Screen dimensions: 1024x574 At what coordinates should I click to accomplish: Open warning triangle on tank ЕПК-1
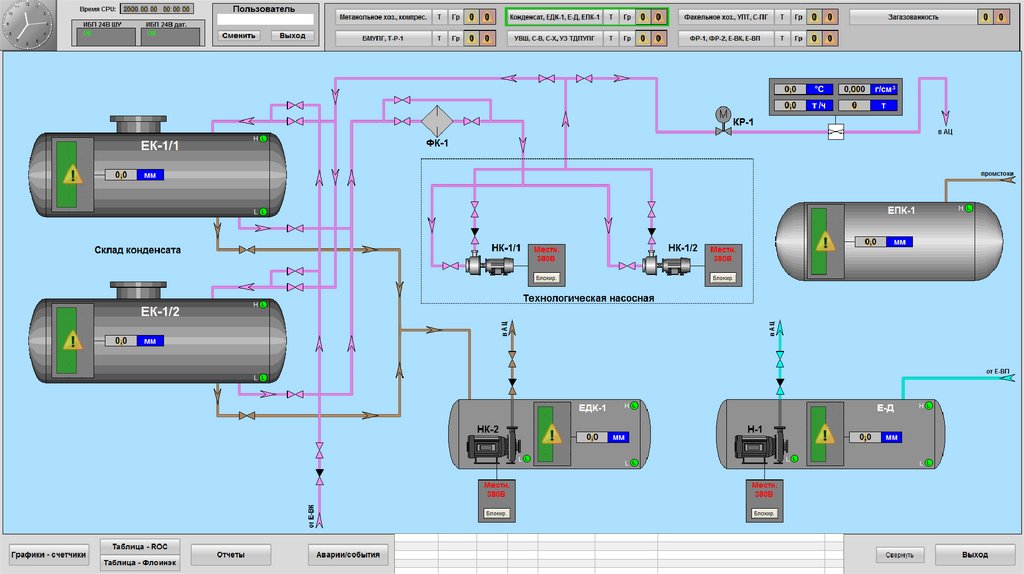(825, 241)
